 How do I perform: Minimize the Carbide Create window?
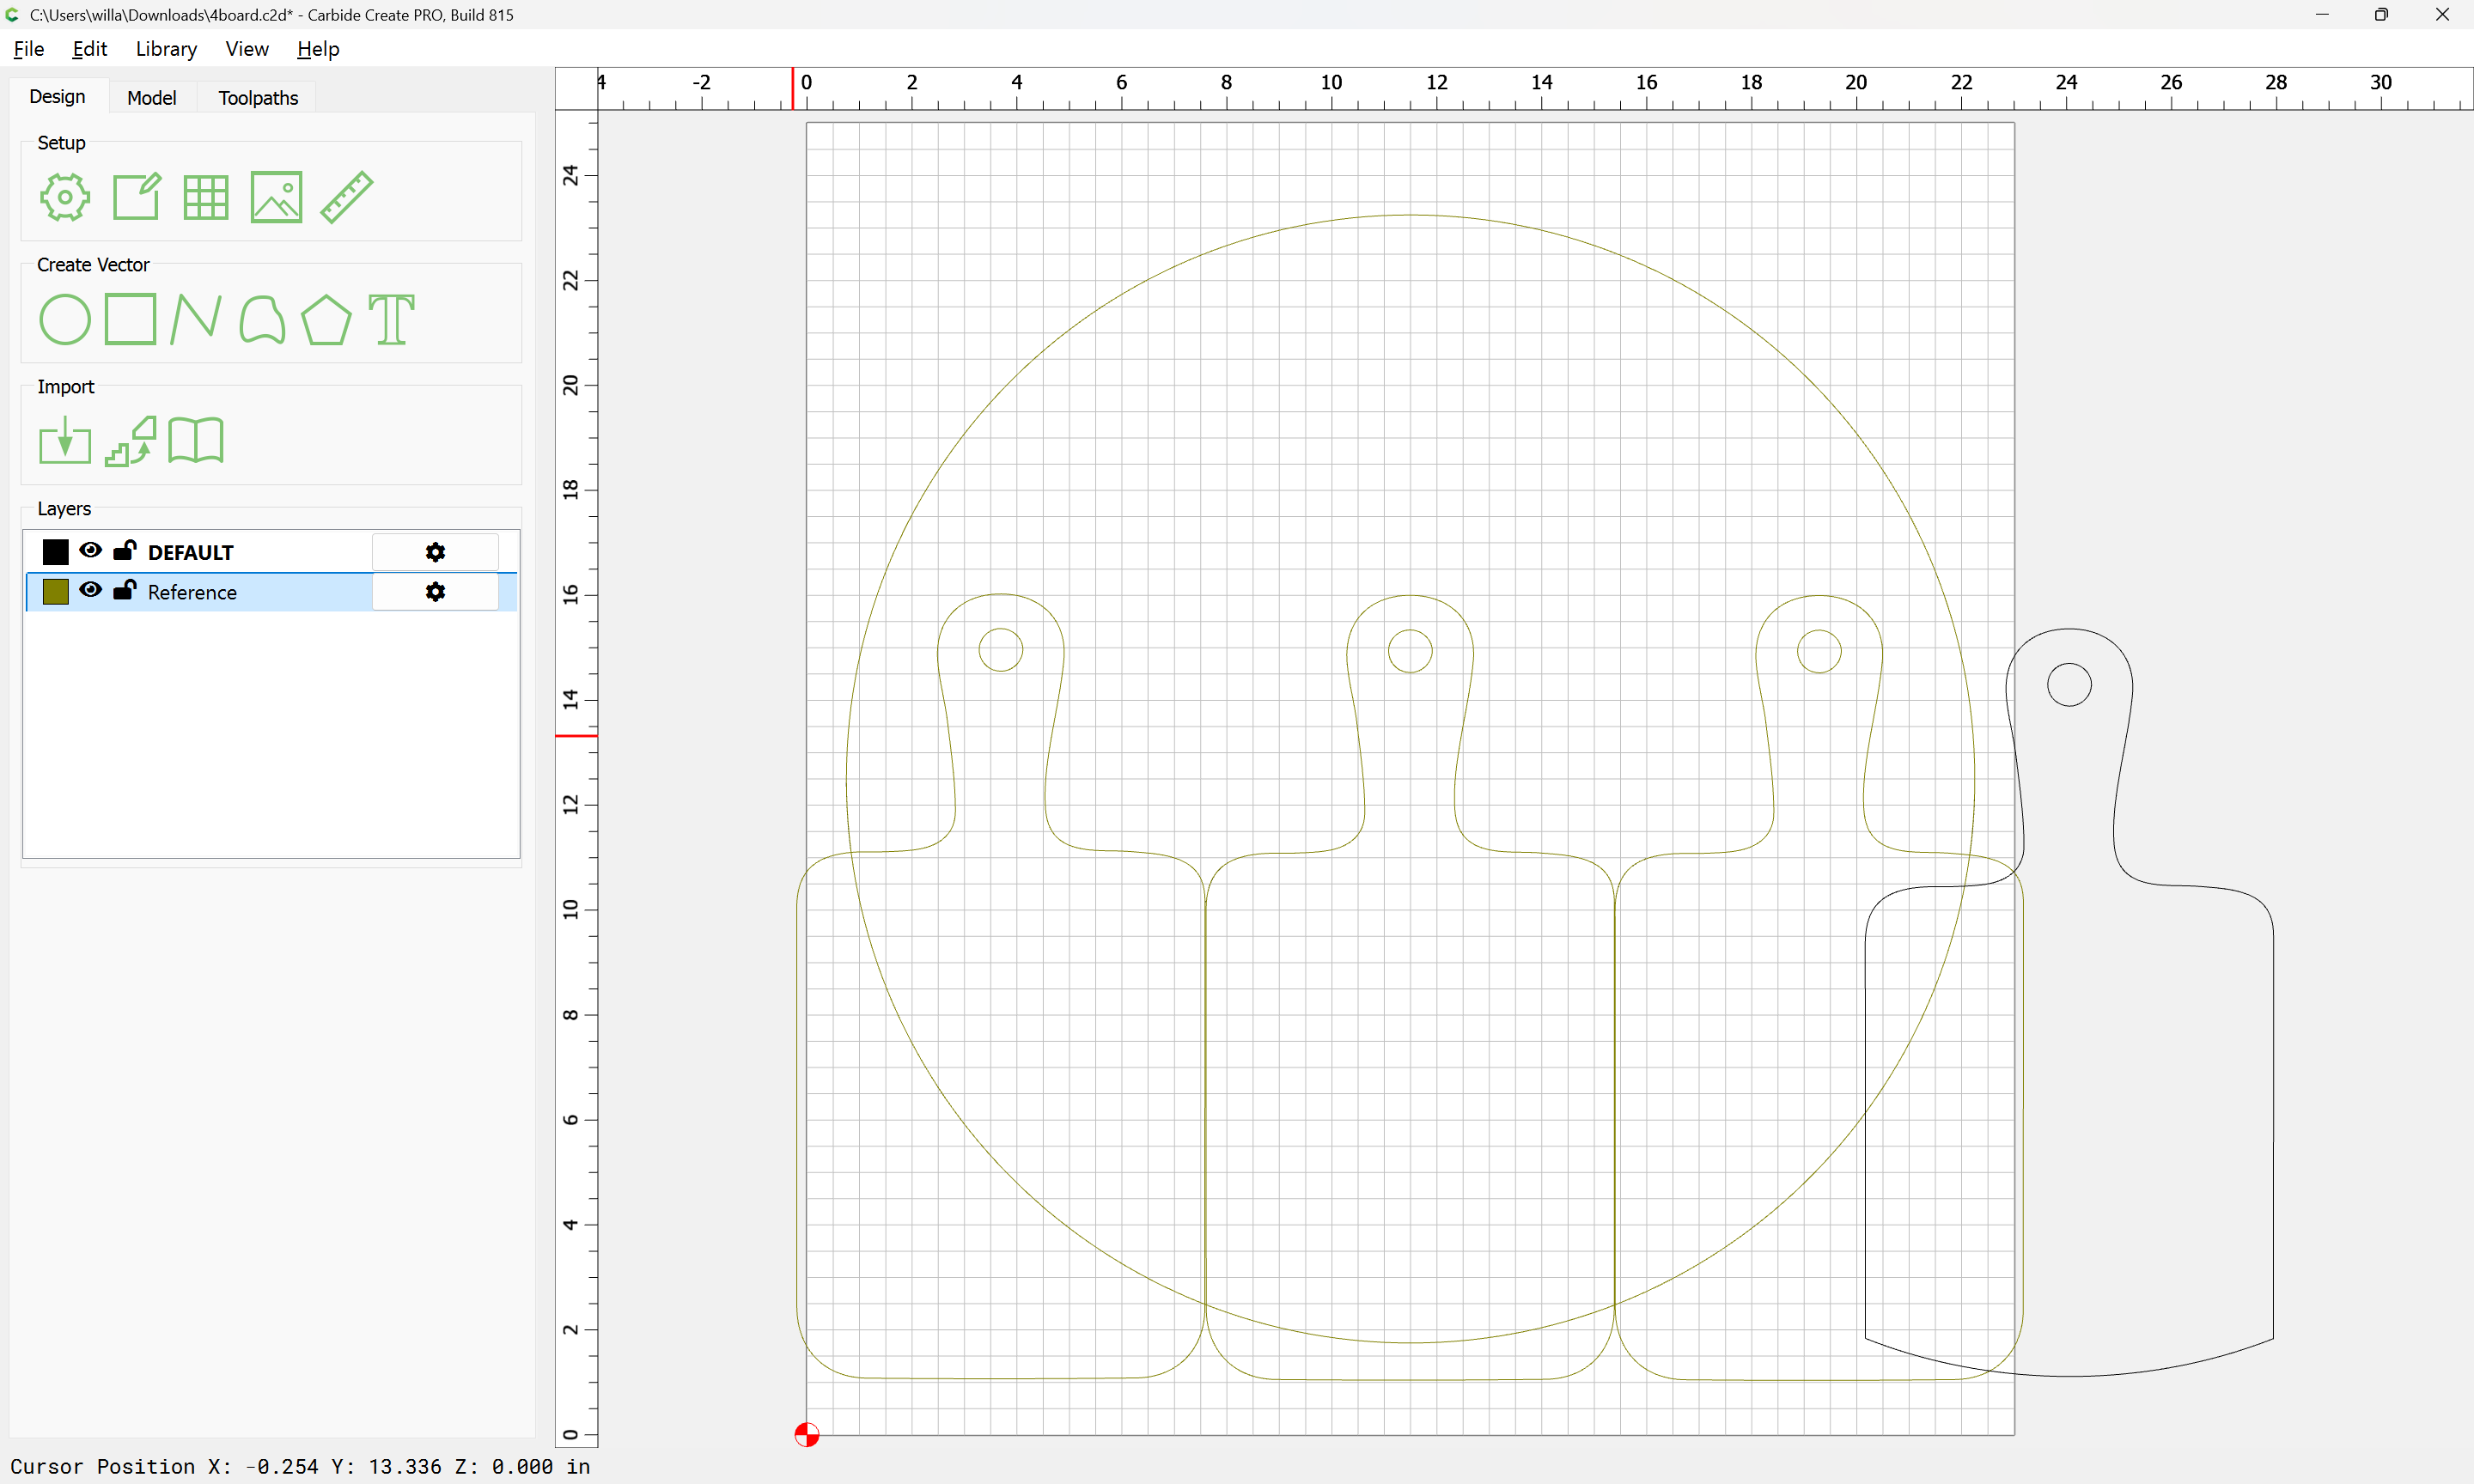point(2322,15)
